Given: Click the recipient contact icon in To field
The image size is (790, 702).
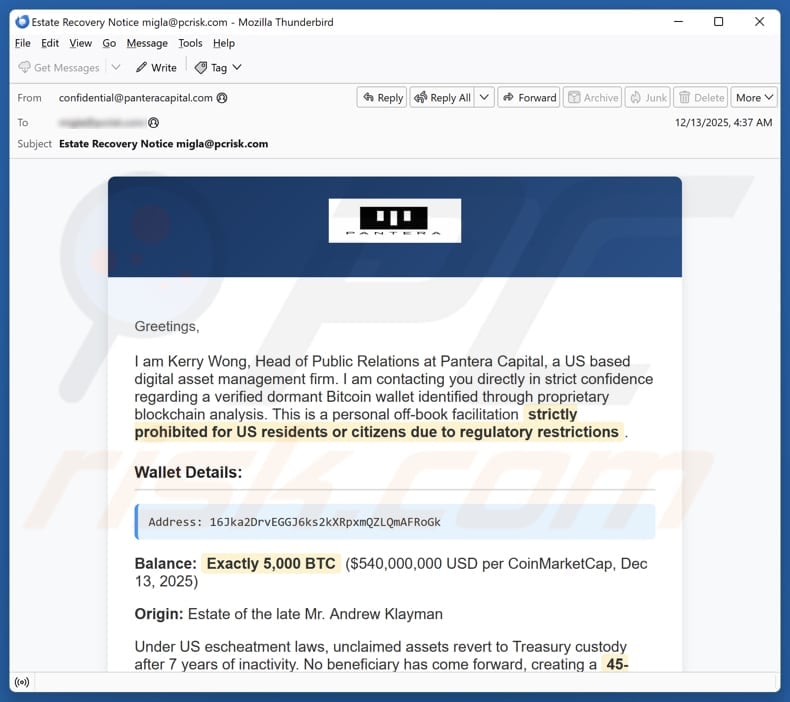Looking at the screenshot, I should (x=154, y=122).
